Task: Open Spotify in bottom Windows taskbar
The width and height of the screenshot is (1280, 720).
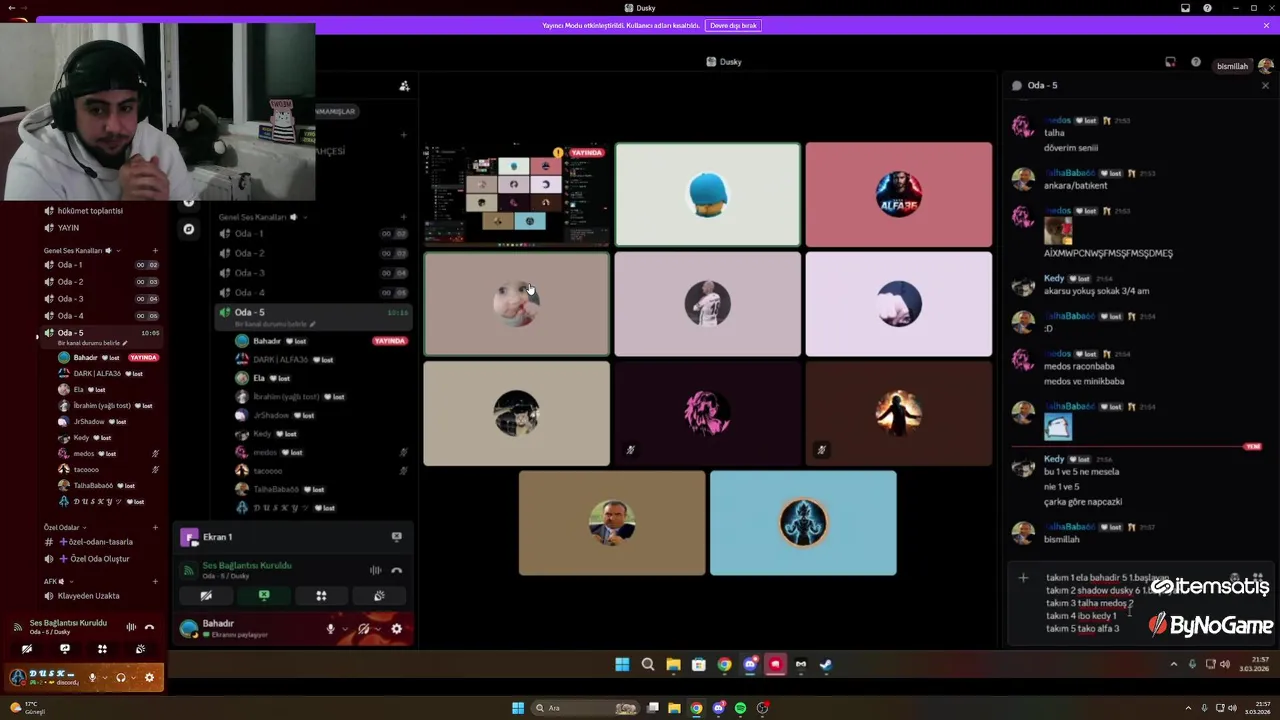Action: pyautogui.click(x=740, y=708)
